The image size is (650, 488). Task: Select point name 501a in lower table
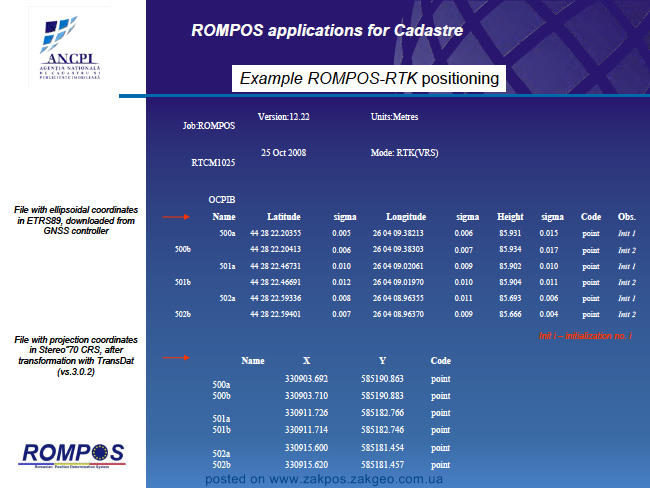pos(221,419)
